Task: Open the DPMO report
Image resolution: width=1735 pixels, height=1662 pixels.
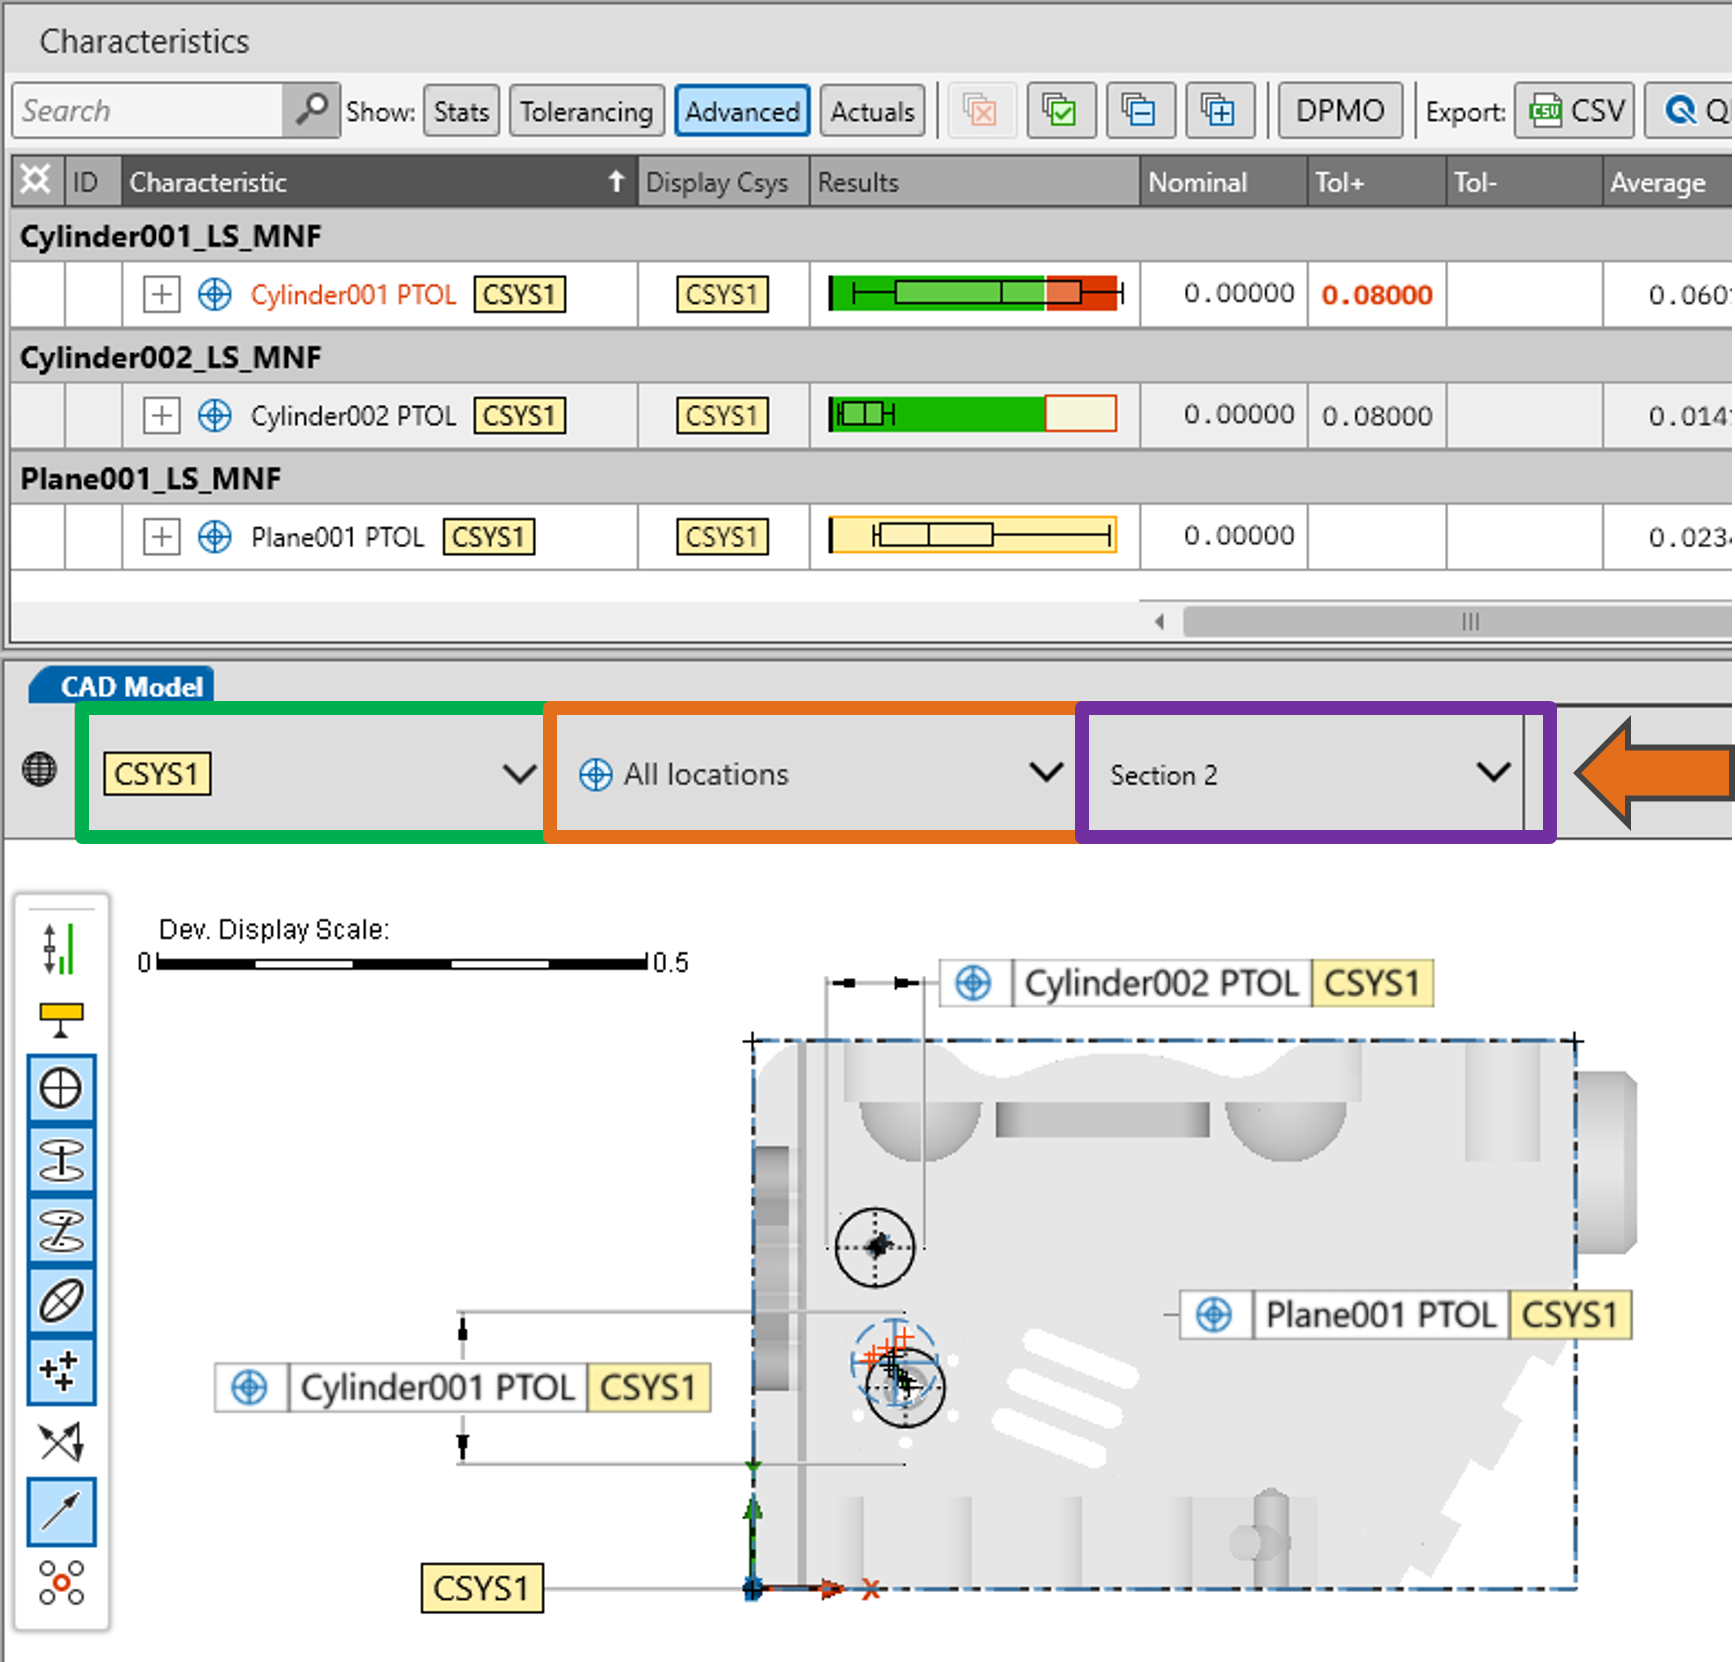Action: point(1339,110)
